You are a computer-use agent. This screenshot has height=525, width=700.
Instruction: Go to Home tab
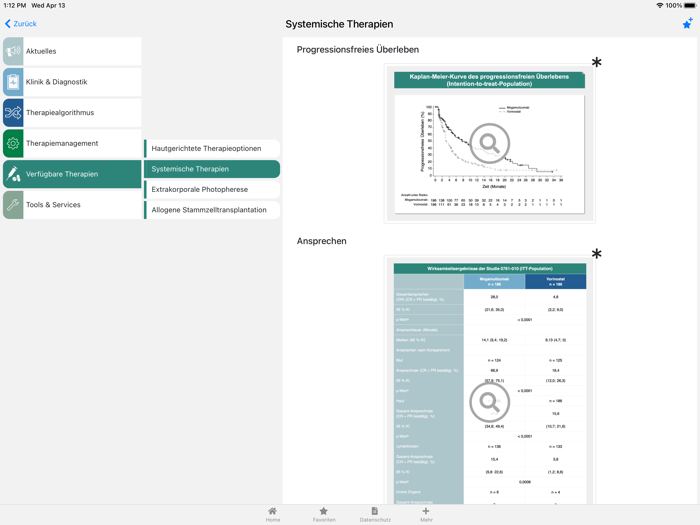[x=273, y=515]
